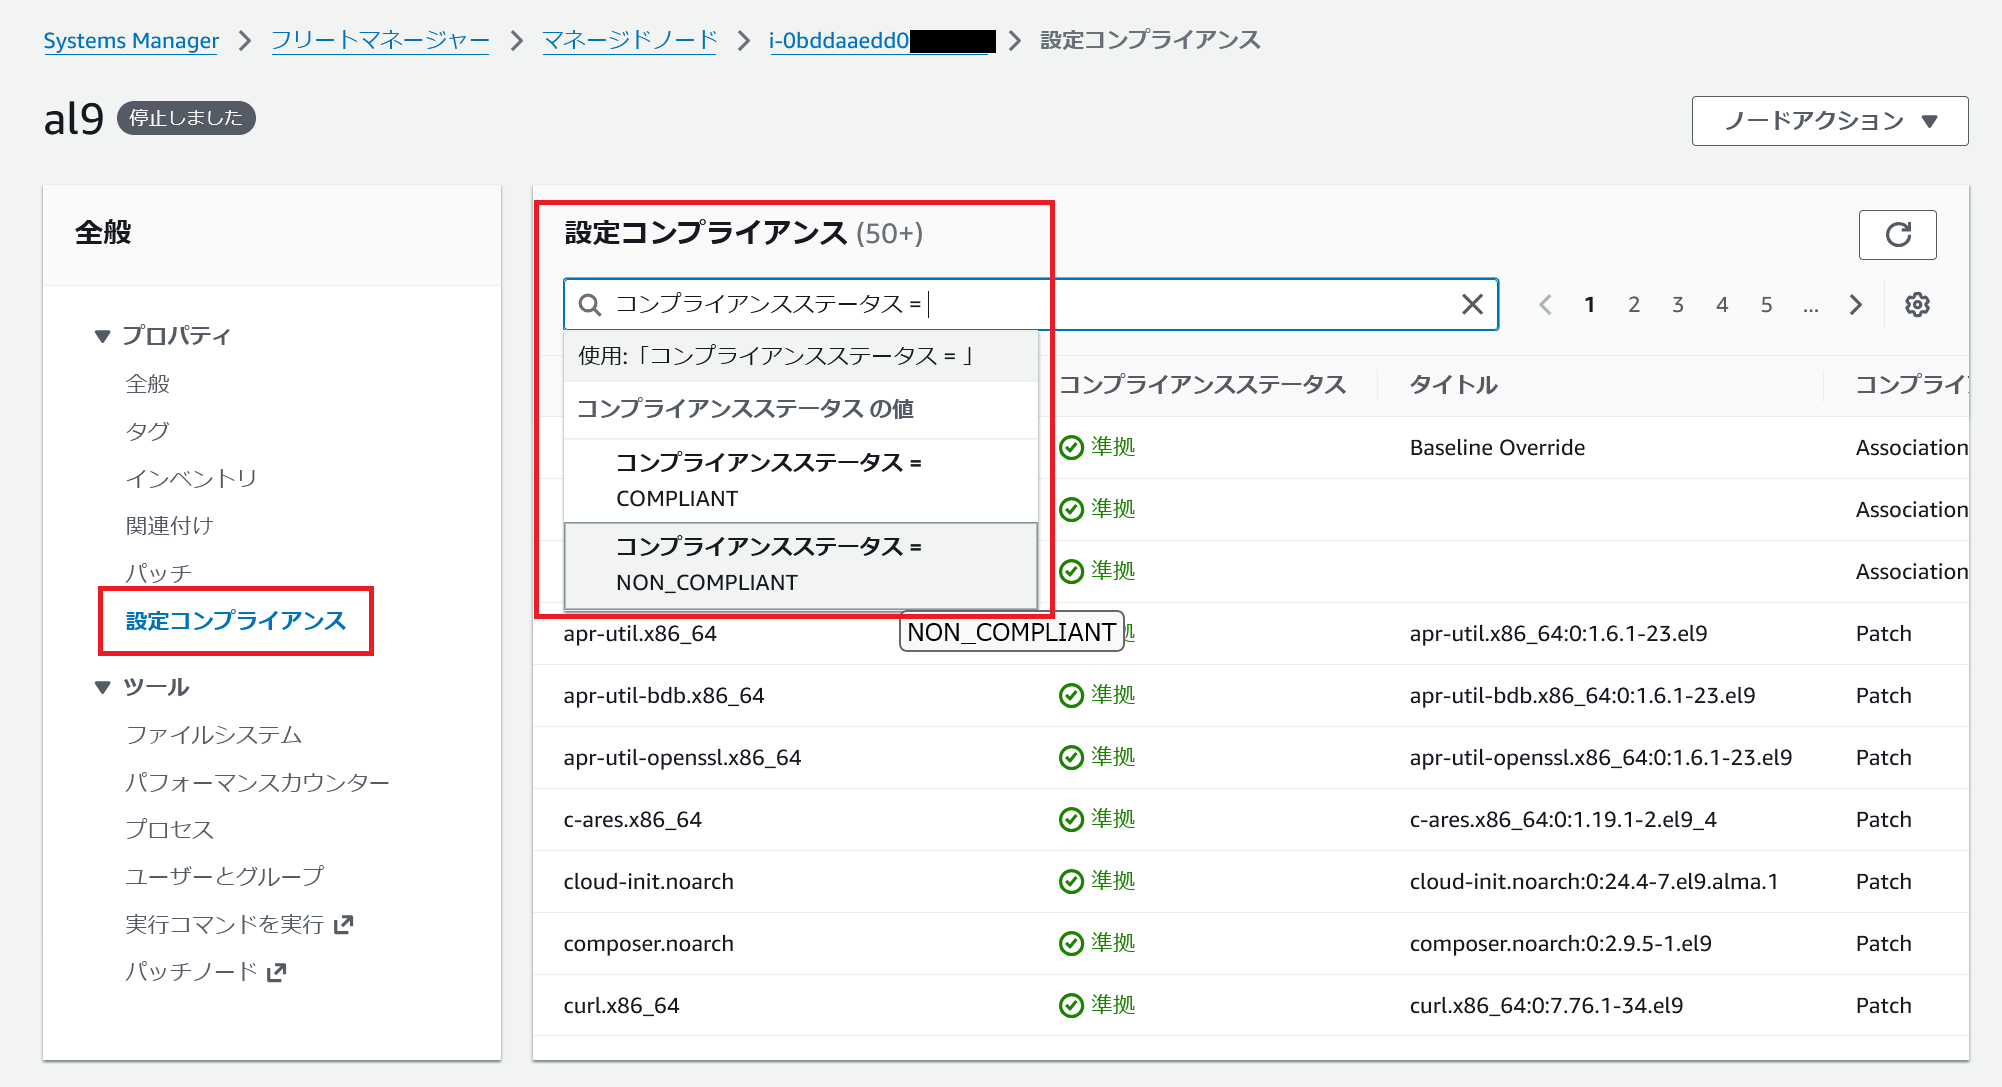The image size is (2002, 1087).
Task: Open the ノードアクション dropdown
Action: [x=1829, y=121]
